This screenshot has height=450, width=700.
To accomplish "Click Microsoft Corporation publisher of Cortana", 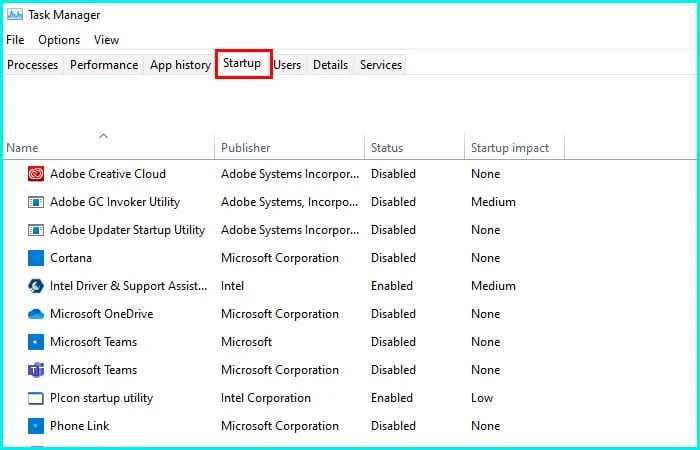I will click(279, 258).
